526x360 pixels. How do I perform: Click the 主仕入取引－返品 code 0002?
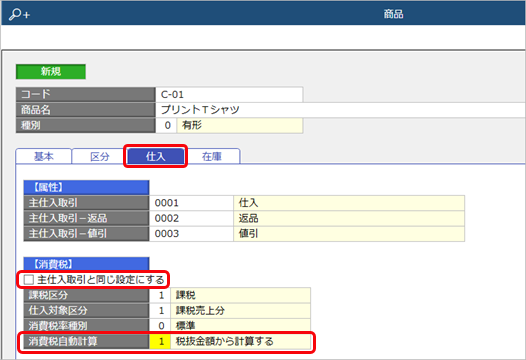pos(191,218)
